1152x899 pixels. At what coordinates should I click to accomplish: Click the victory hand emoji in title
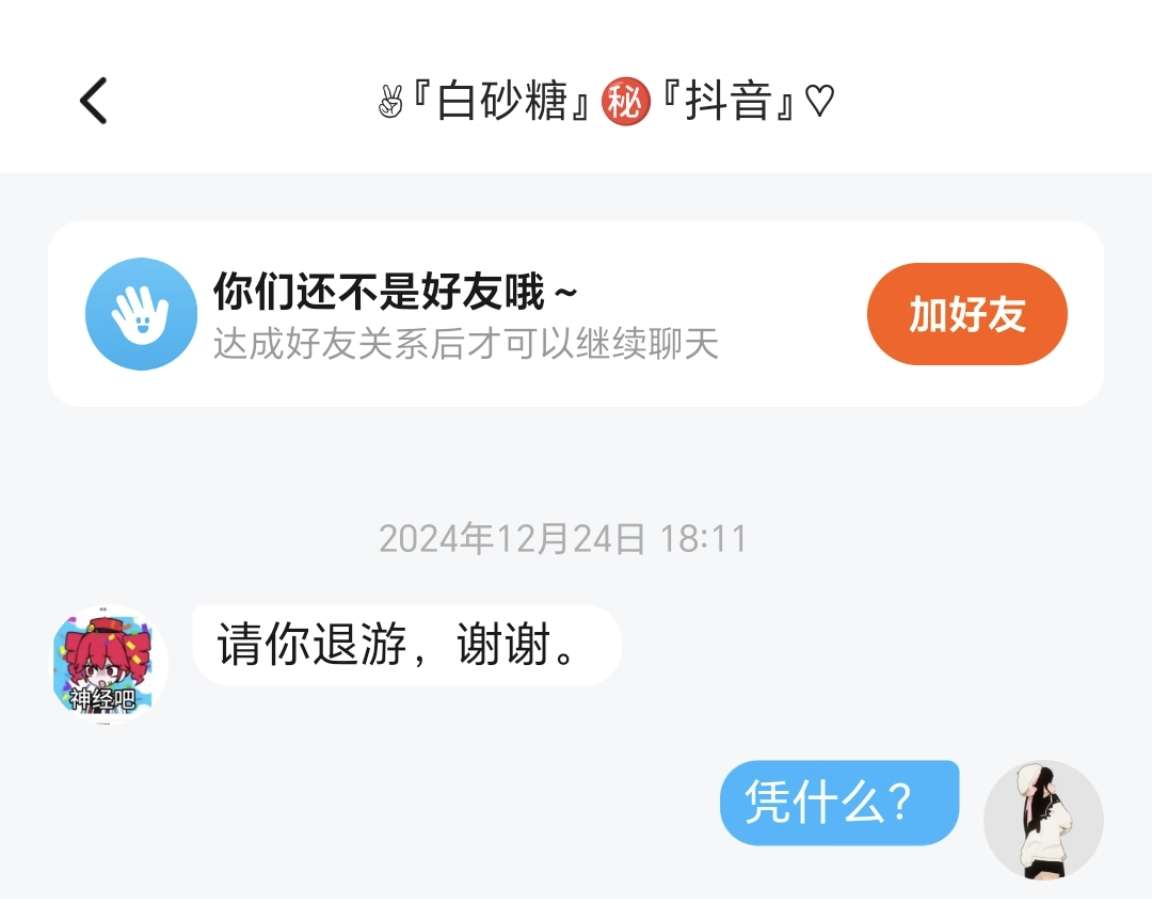[391, 101]
